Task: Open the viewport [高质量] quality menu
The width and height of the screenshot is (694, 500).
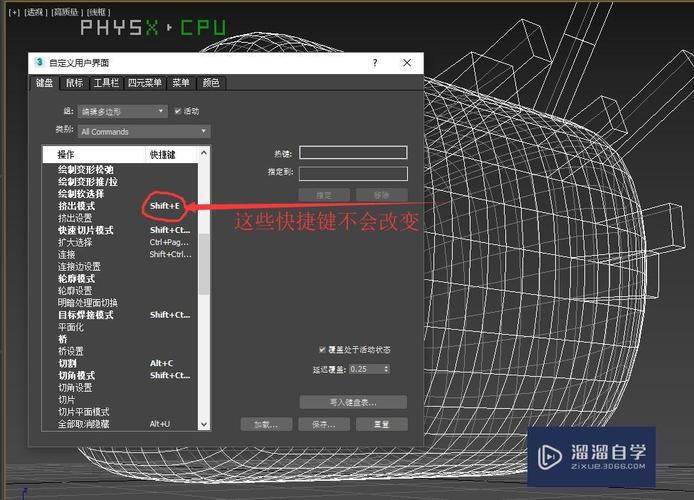Action: coord(67,12)
